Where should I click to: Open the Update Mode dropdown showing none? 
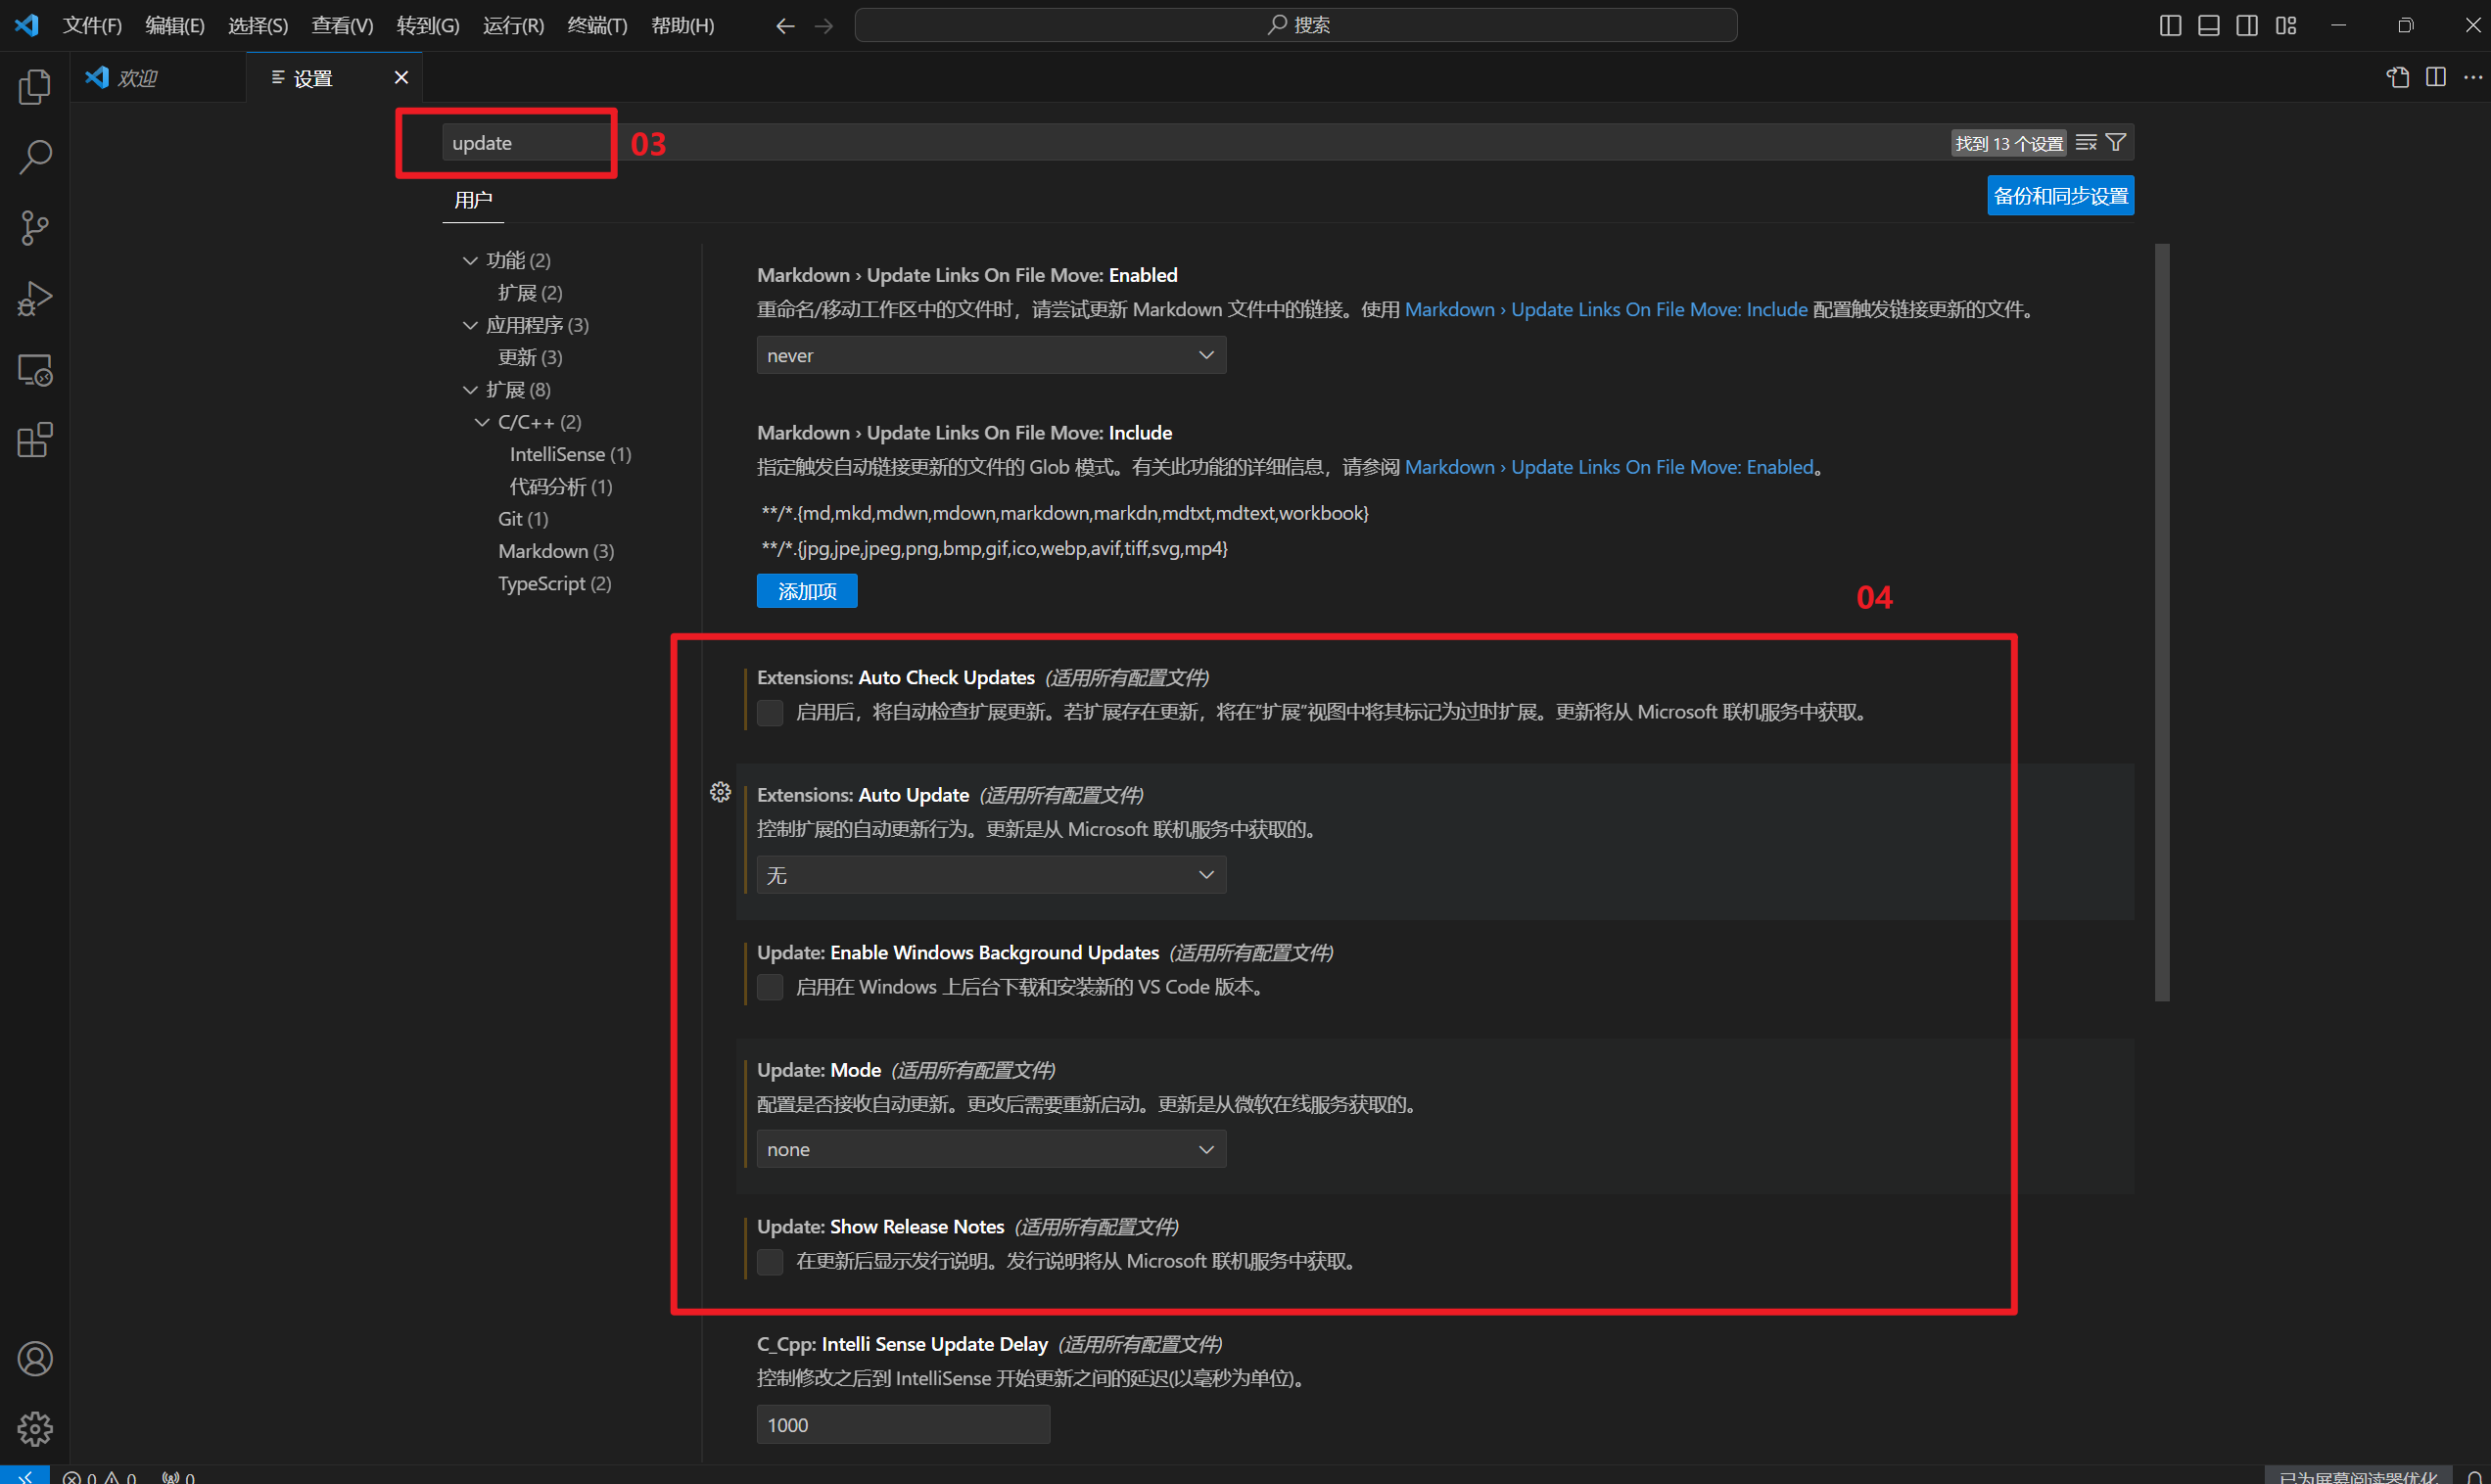tap(990, 1150)
